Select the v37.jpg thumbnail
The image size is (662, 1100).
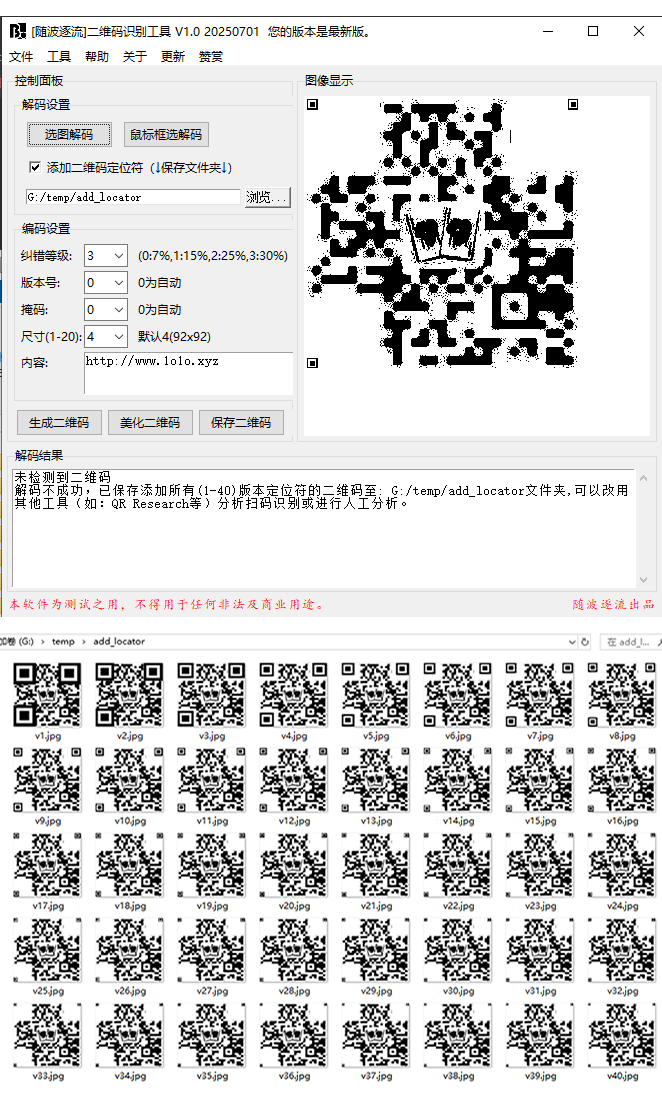[x=376, y=1035]
